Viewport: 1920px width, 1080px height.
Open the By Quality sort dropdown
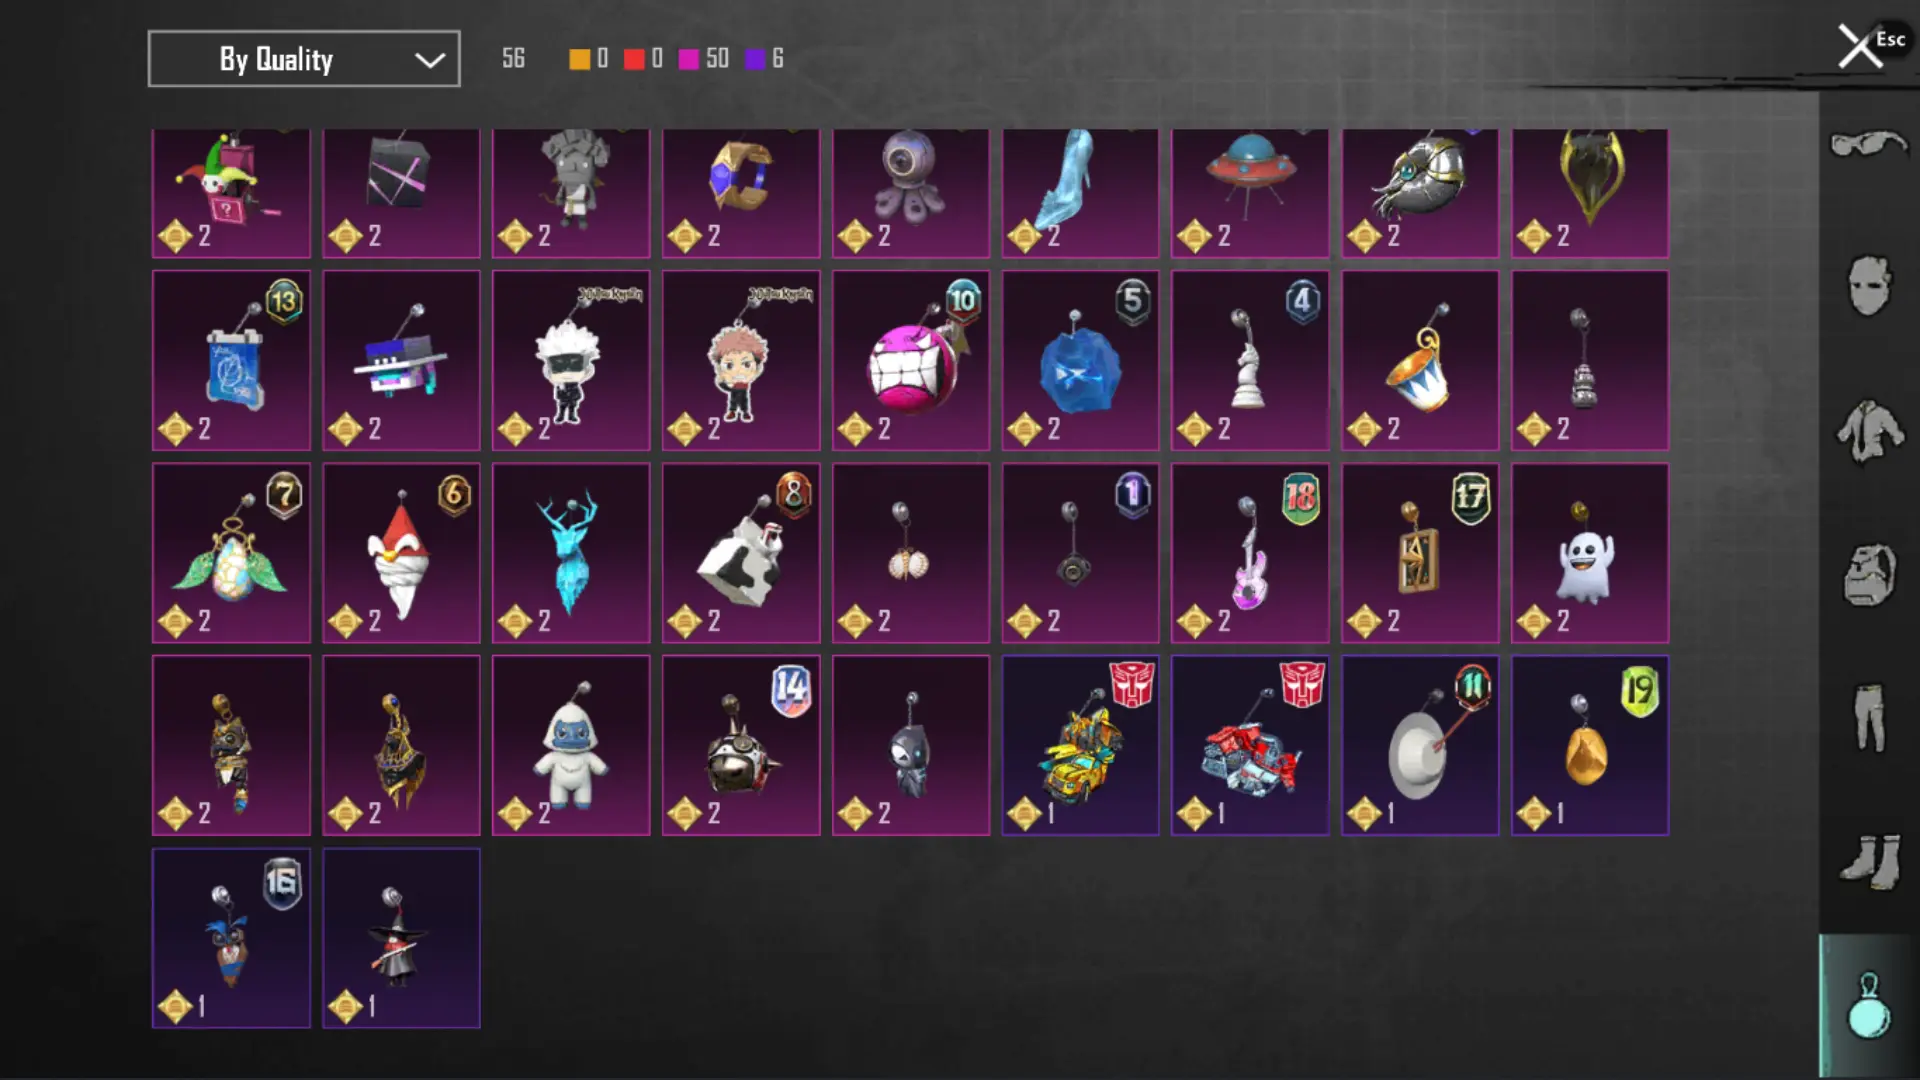pyautogui.click(x=304, y=59)
